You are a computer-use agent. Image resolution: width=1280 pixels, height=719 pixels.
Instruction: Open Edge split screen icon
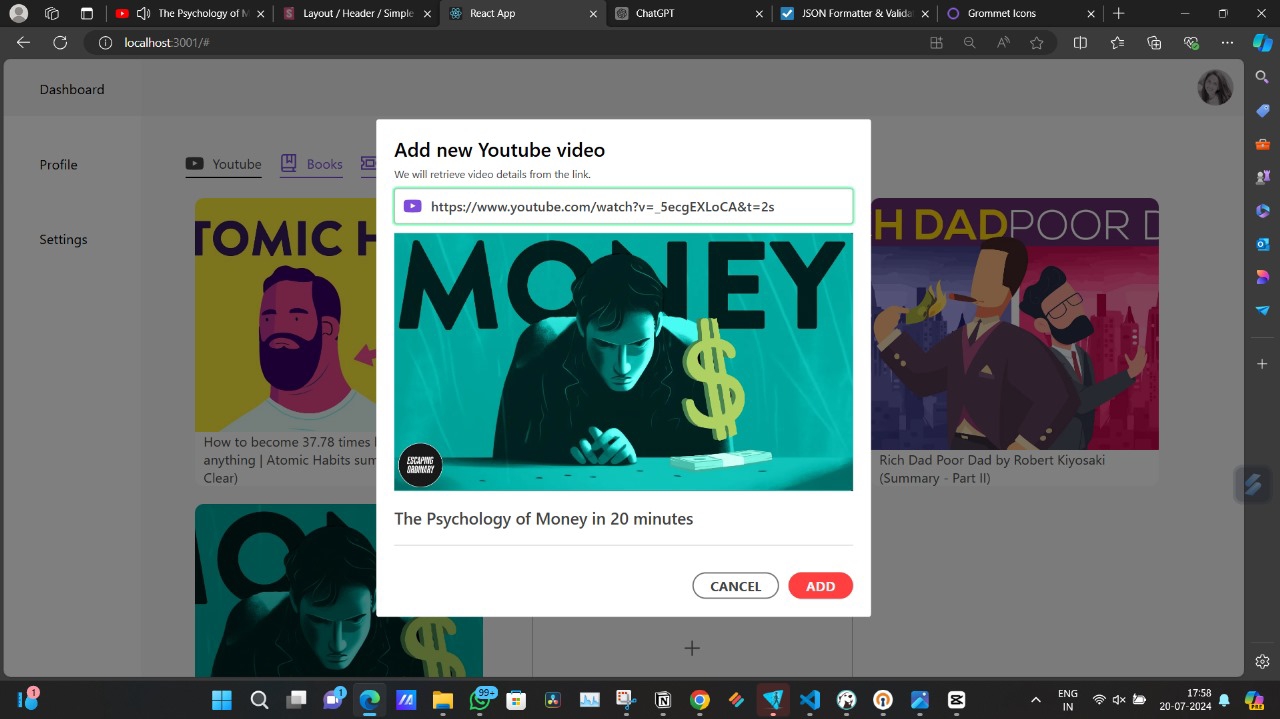coord(1080,43)
